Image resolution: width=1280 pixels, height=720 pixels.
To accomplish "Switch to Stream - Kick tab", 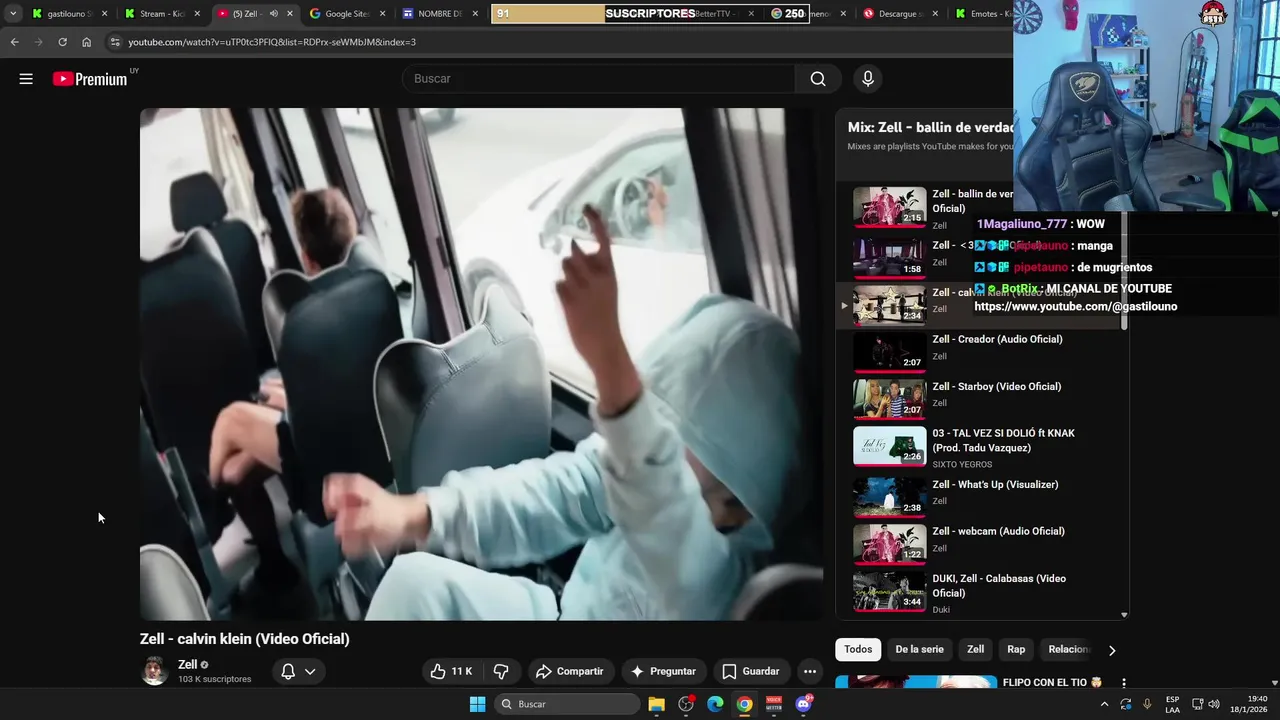I will 163,14.
